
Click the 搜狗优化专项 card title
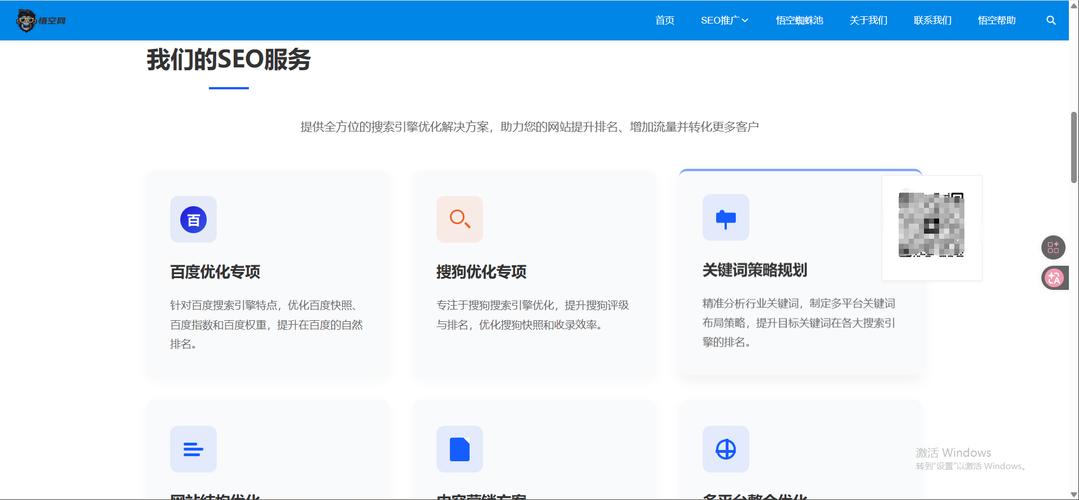click(482, 272)
